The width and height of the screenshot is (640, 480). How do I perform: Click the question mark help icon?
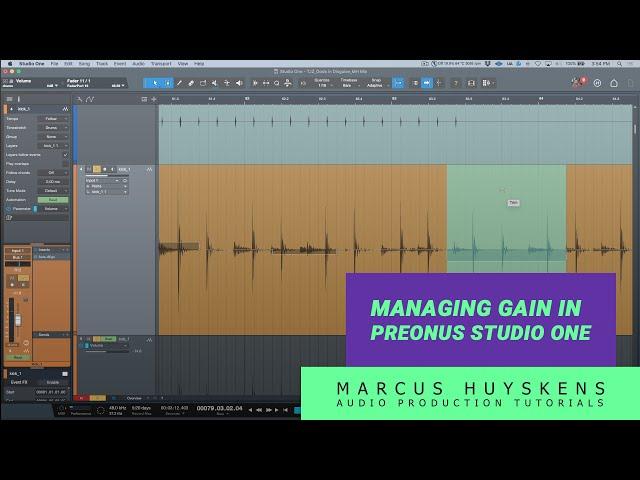456,83
